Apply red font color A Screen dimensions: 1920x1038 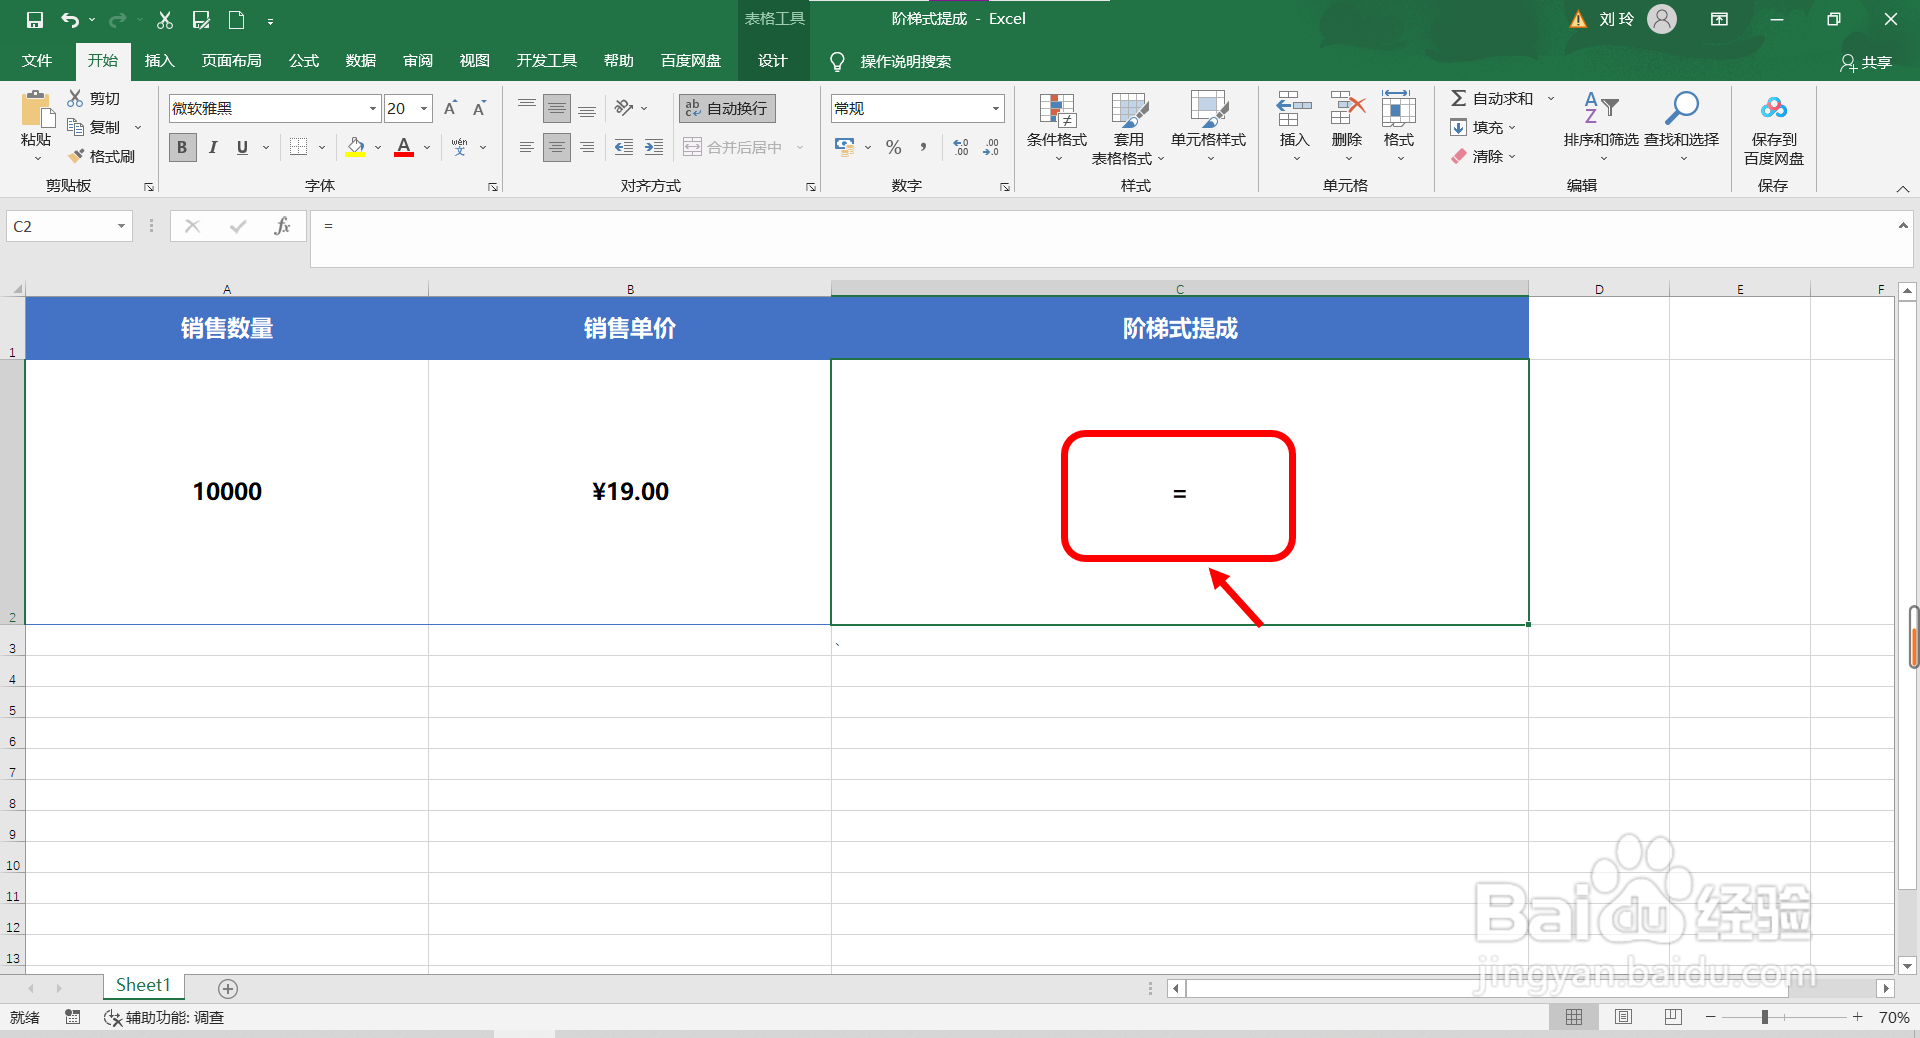(404, 147)
